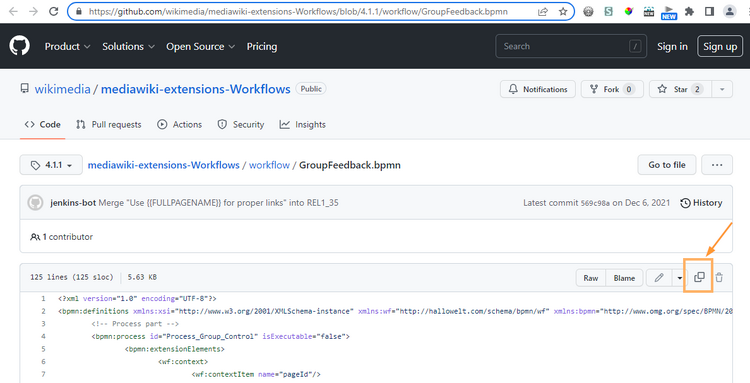
Task: Click the share page icon in address bar
Action: [543, 11]
